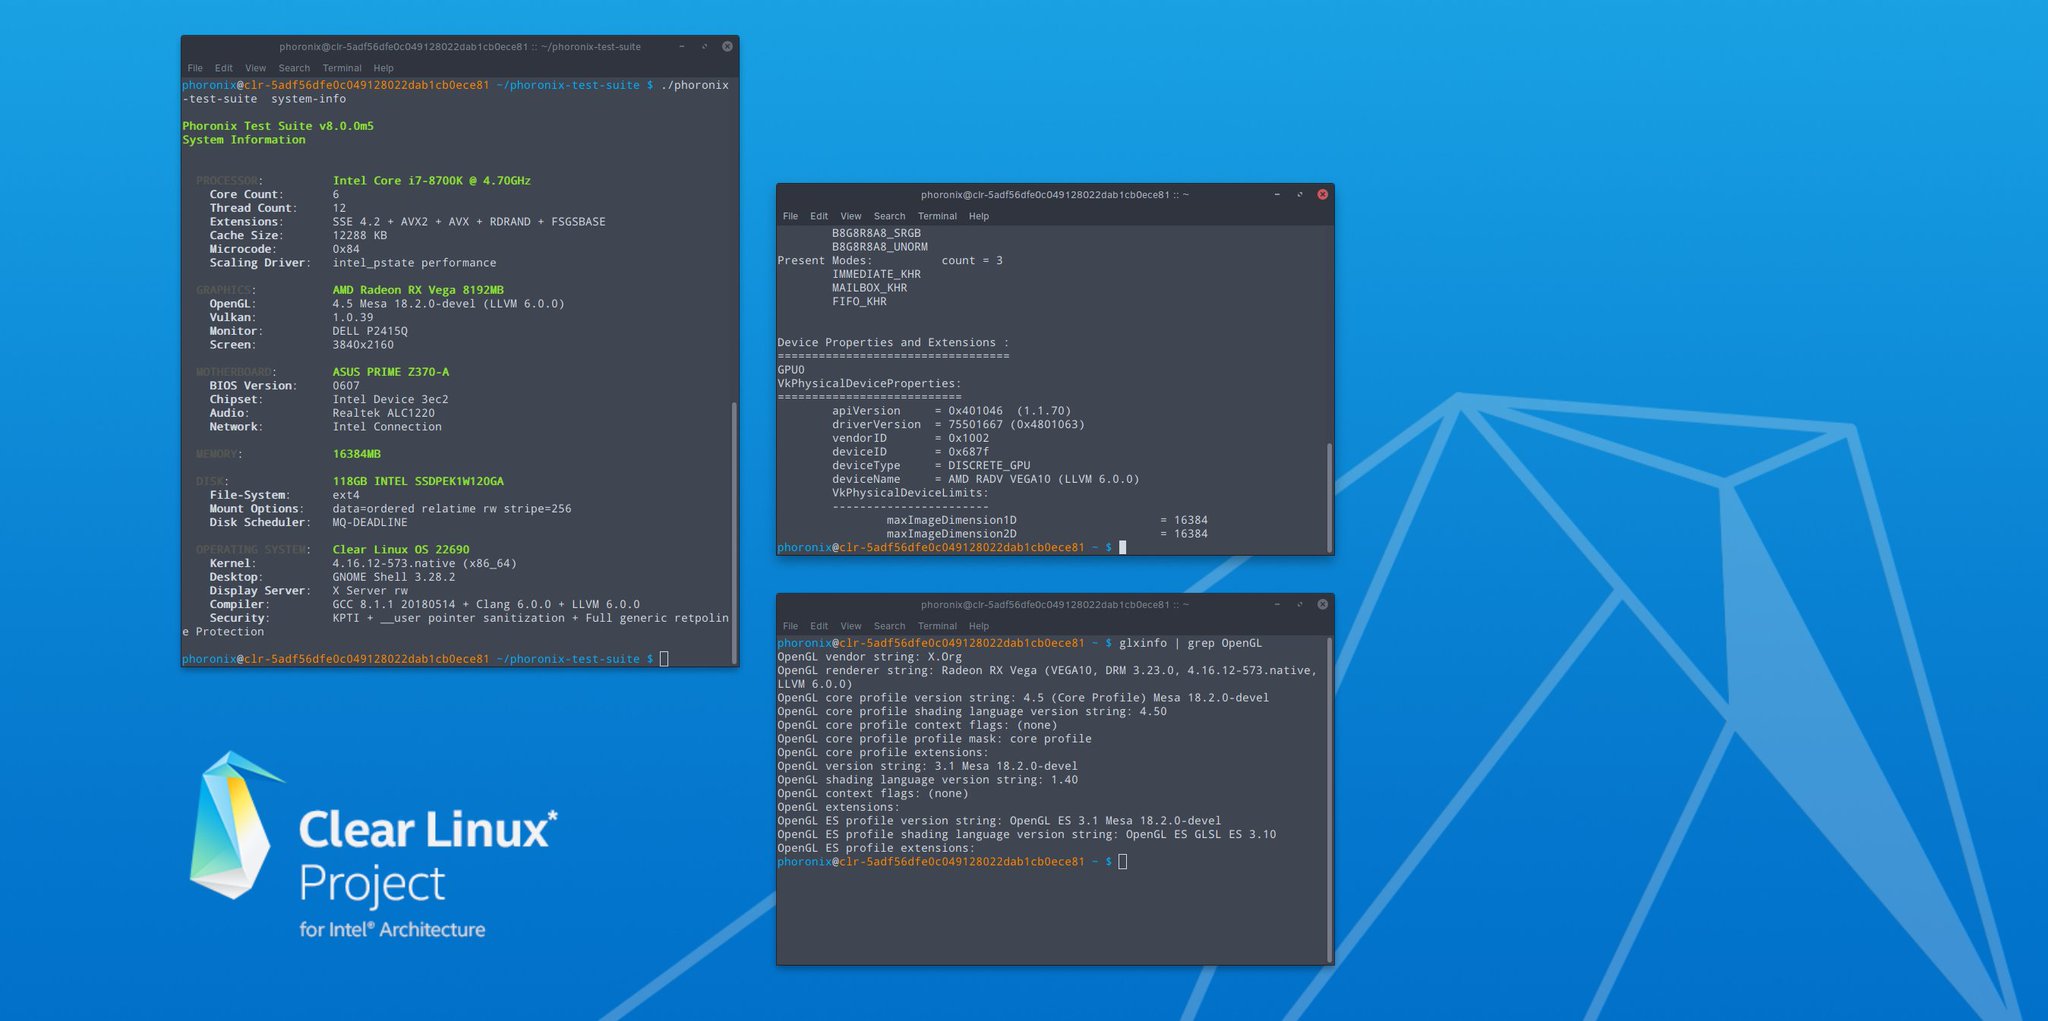Close the phoronix-test-suite terminal window
Screen dimensions: 2048x1021
(727, 46)
